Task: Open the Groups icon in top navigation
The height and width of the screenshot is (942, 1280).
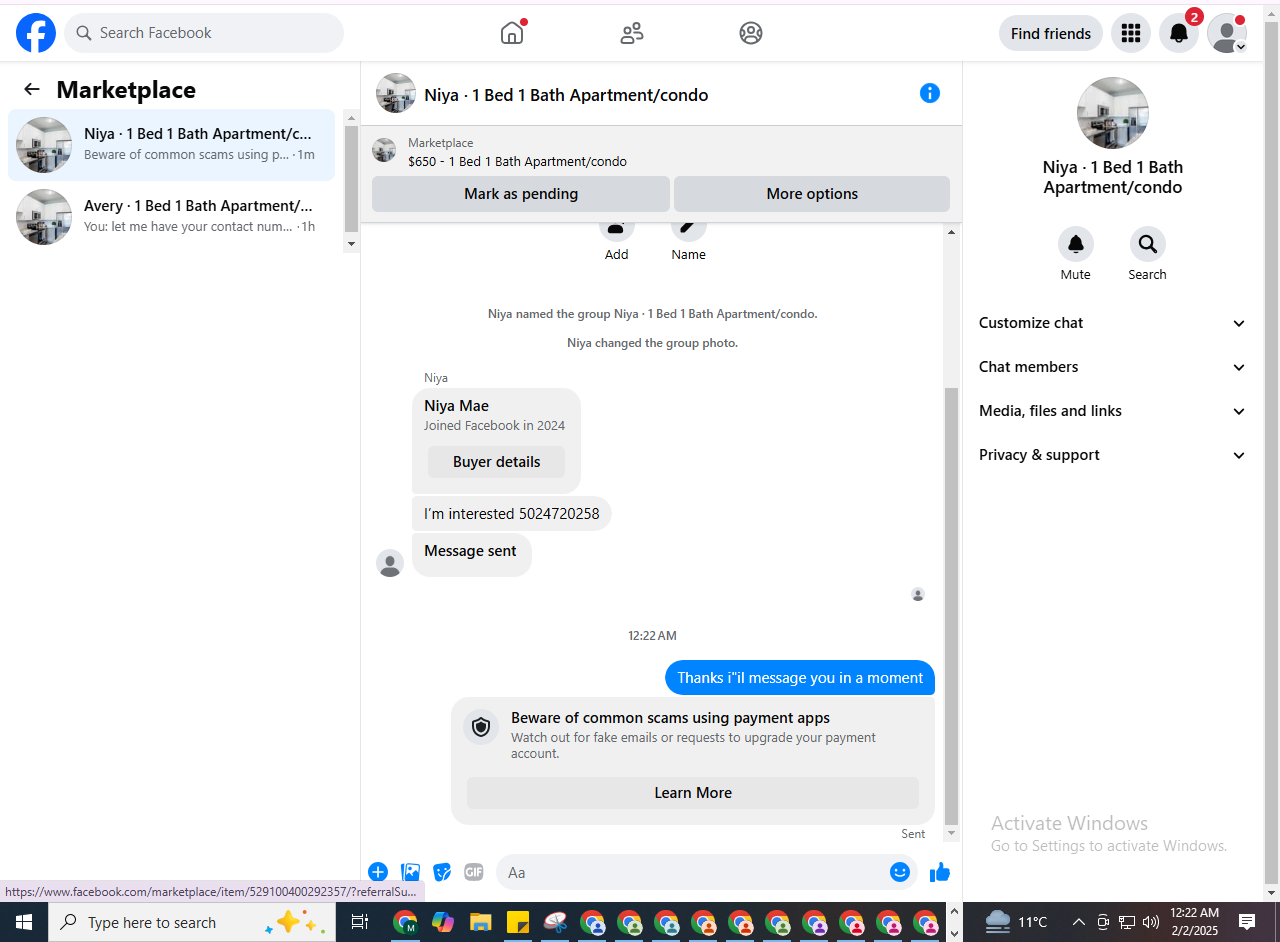Action: (751, 33)
